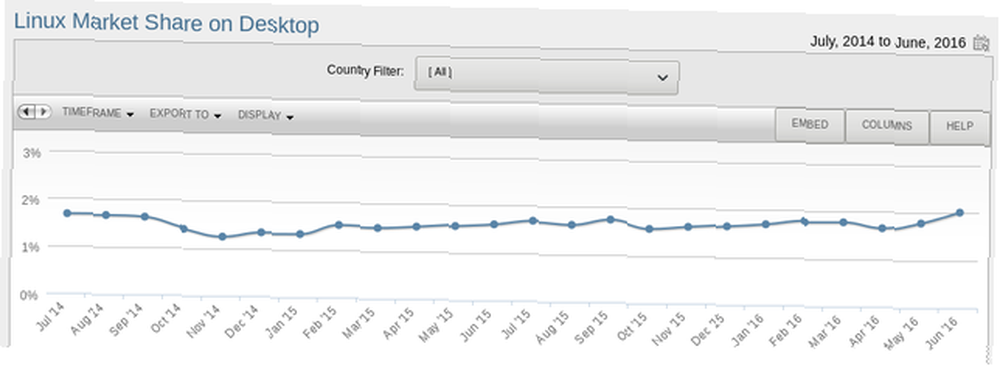Screen dimensions: 1000x366
Task: Click the EMBED button
Action: click(810, 125)
